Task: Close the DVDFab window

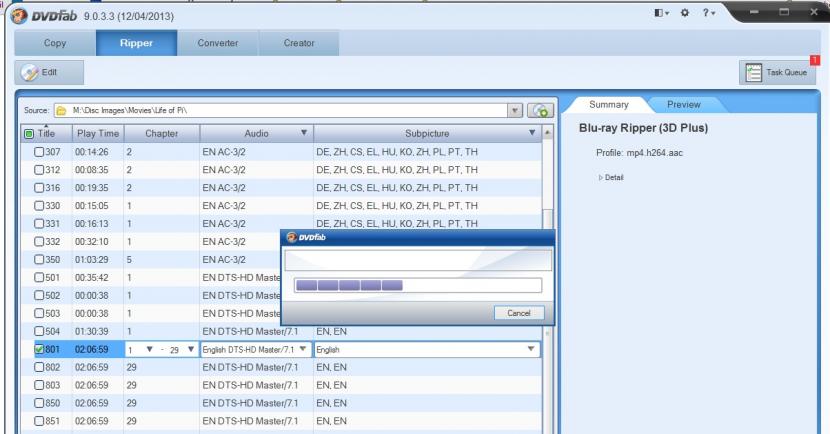Action: tap(814, 12)
